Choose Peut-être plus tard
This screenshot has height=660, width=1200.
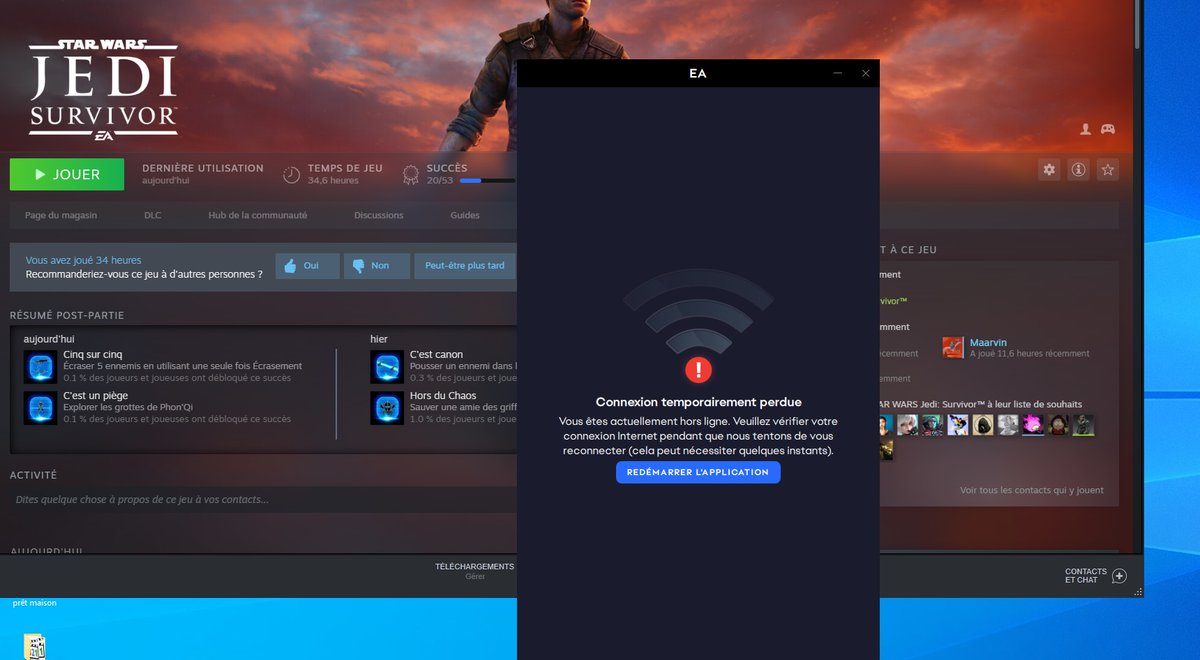click(464, 266)
